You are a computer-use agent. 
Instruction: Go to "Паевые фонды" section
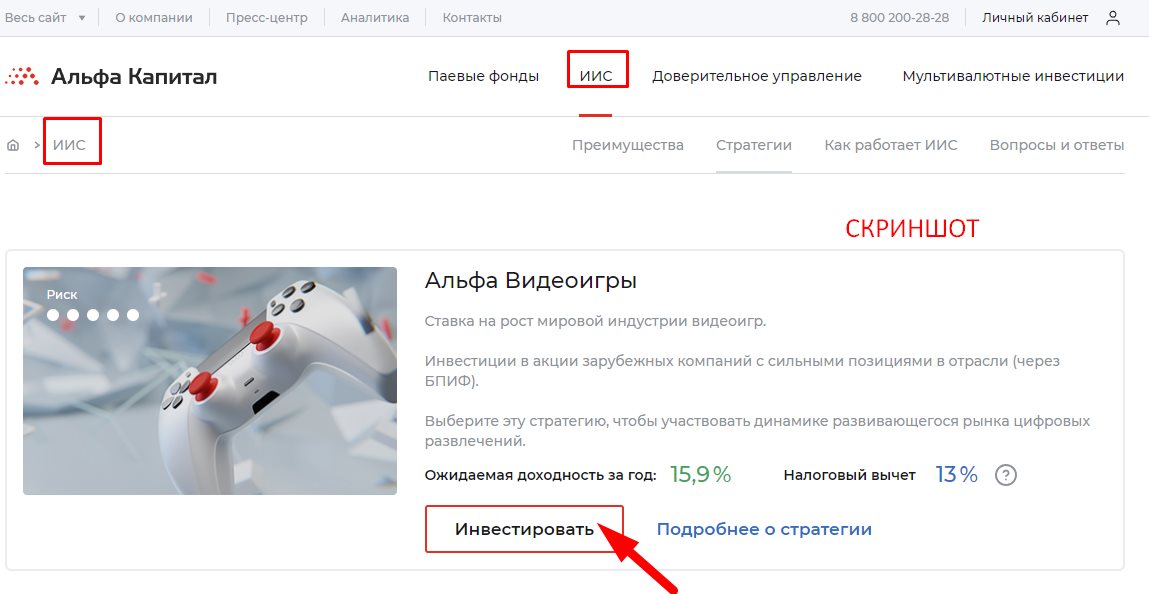[484, 76]
